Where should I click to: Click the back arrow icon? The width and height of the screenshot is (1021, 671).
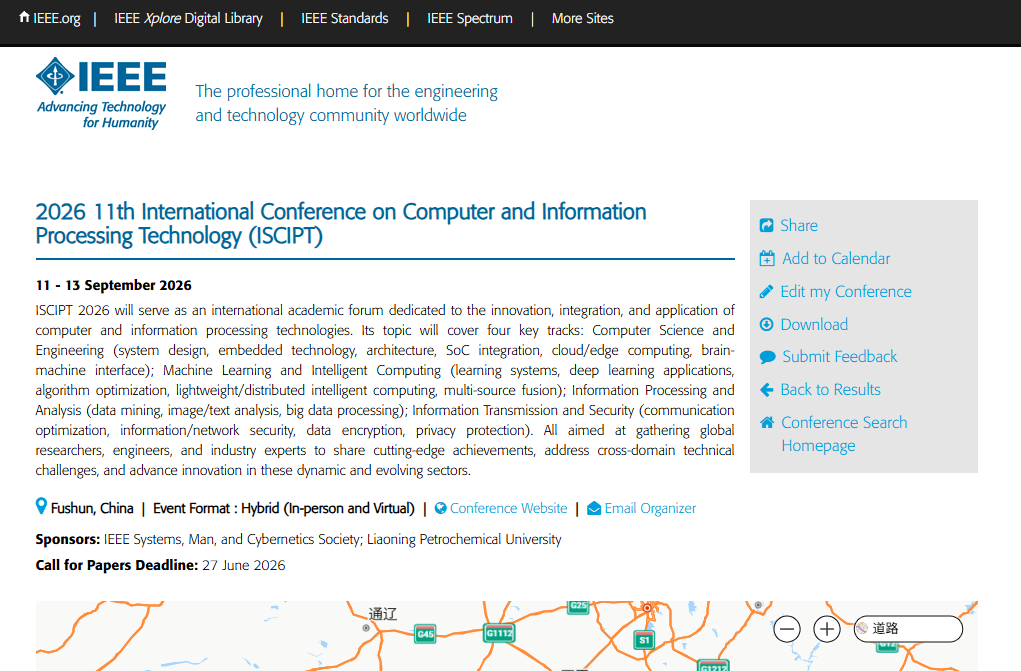(x=766, y=390)
